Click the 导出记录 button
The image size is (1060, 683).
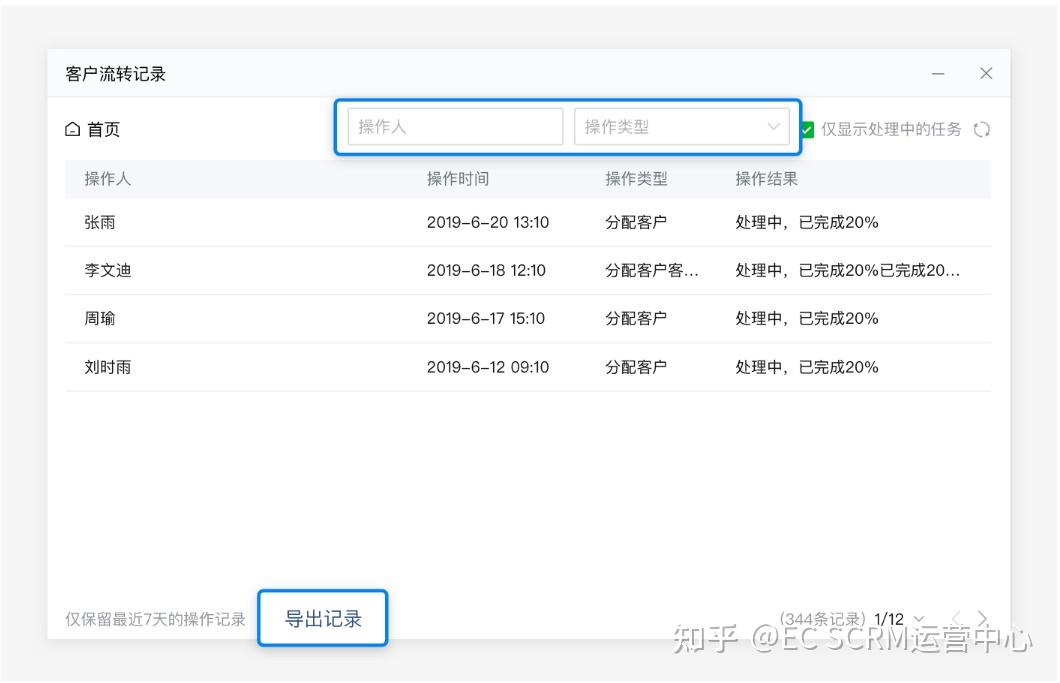click(322, 619)
